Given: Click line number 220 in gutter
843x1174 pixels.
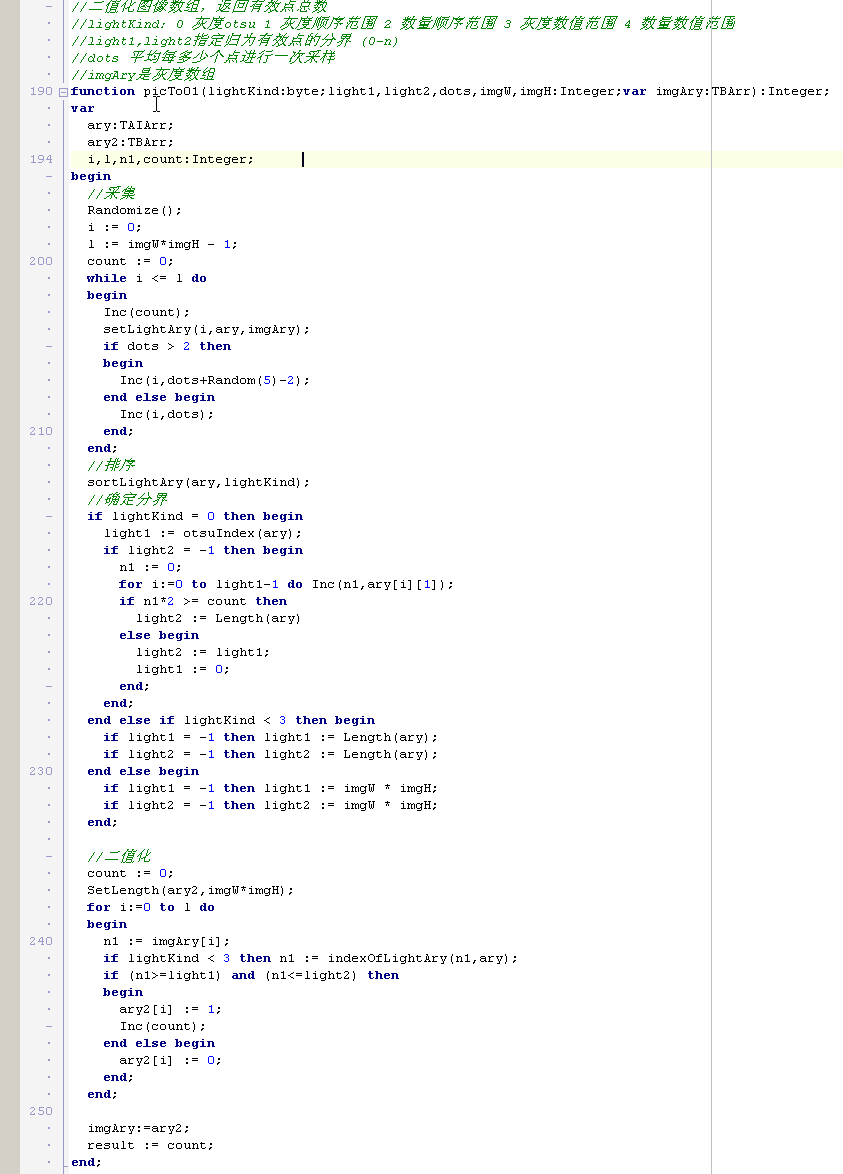Looking at the screenshot, I should [x=40, y=601].
